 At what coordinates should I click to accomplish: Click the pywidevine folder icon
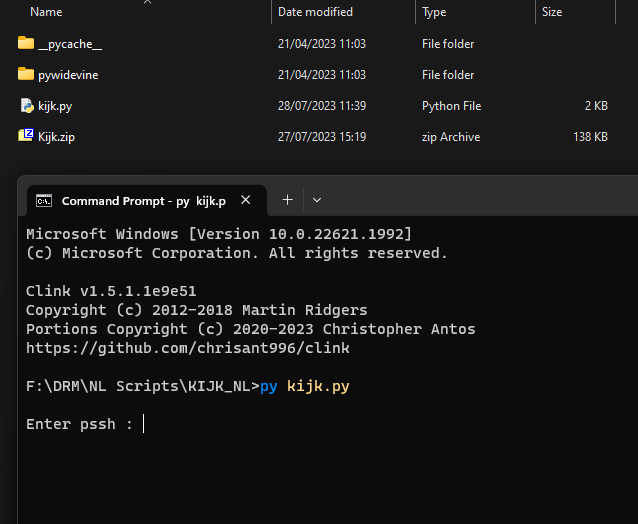click(26, 75)
